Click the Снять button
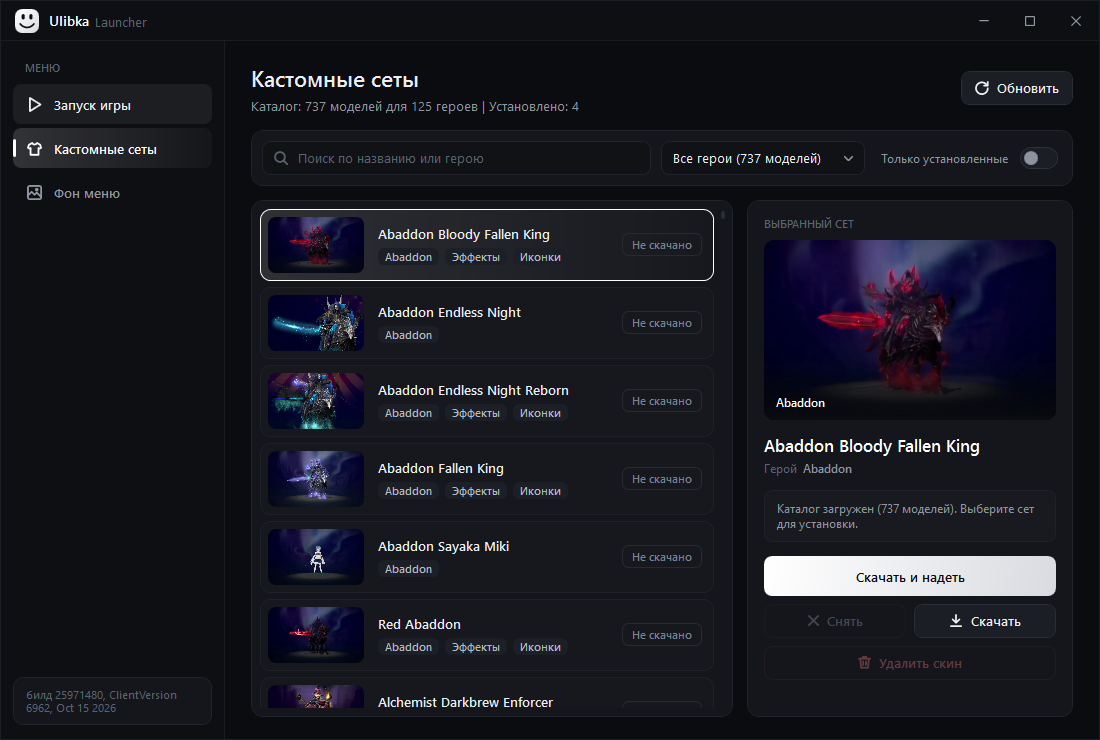Viewport: 1100px width, 740px height. point(834,621)
